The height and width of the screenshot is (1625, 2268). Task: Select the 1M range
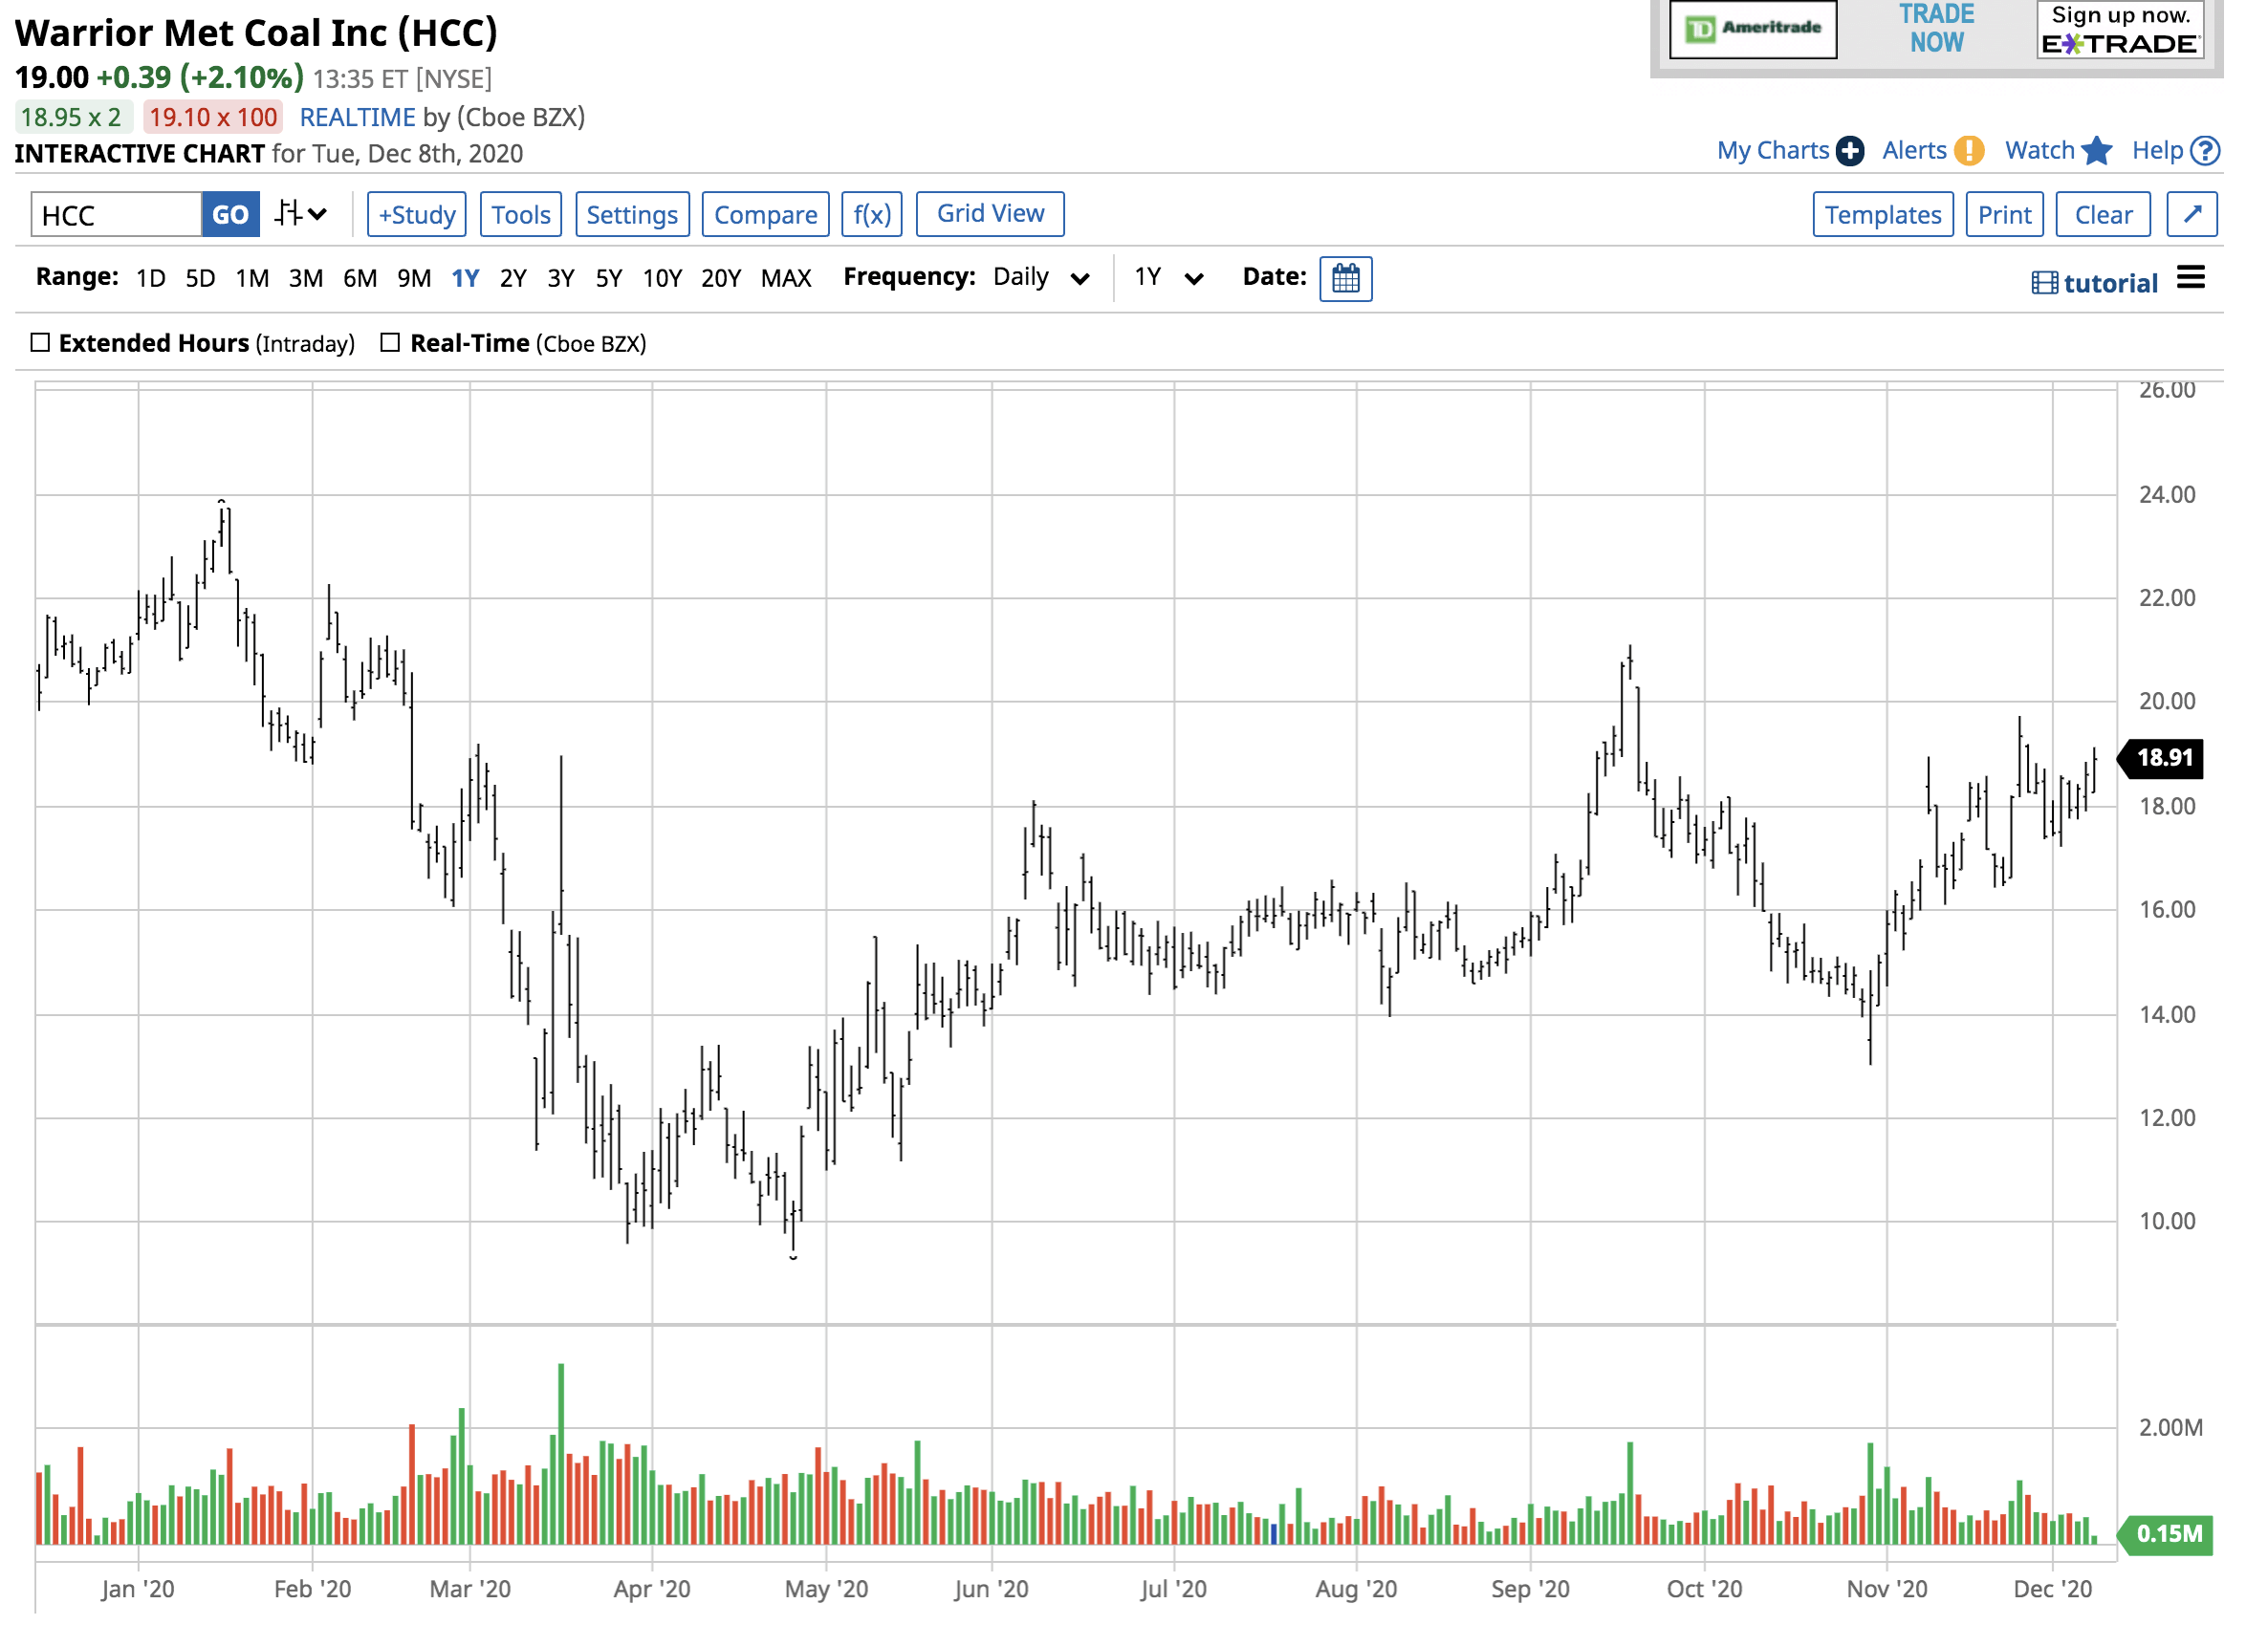coord(252,278)
